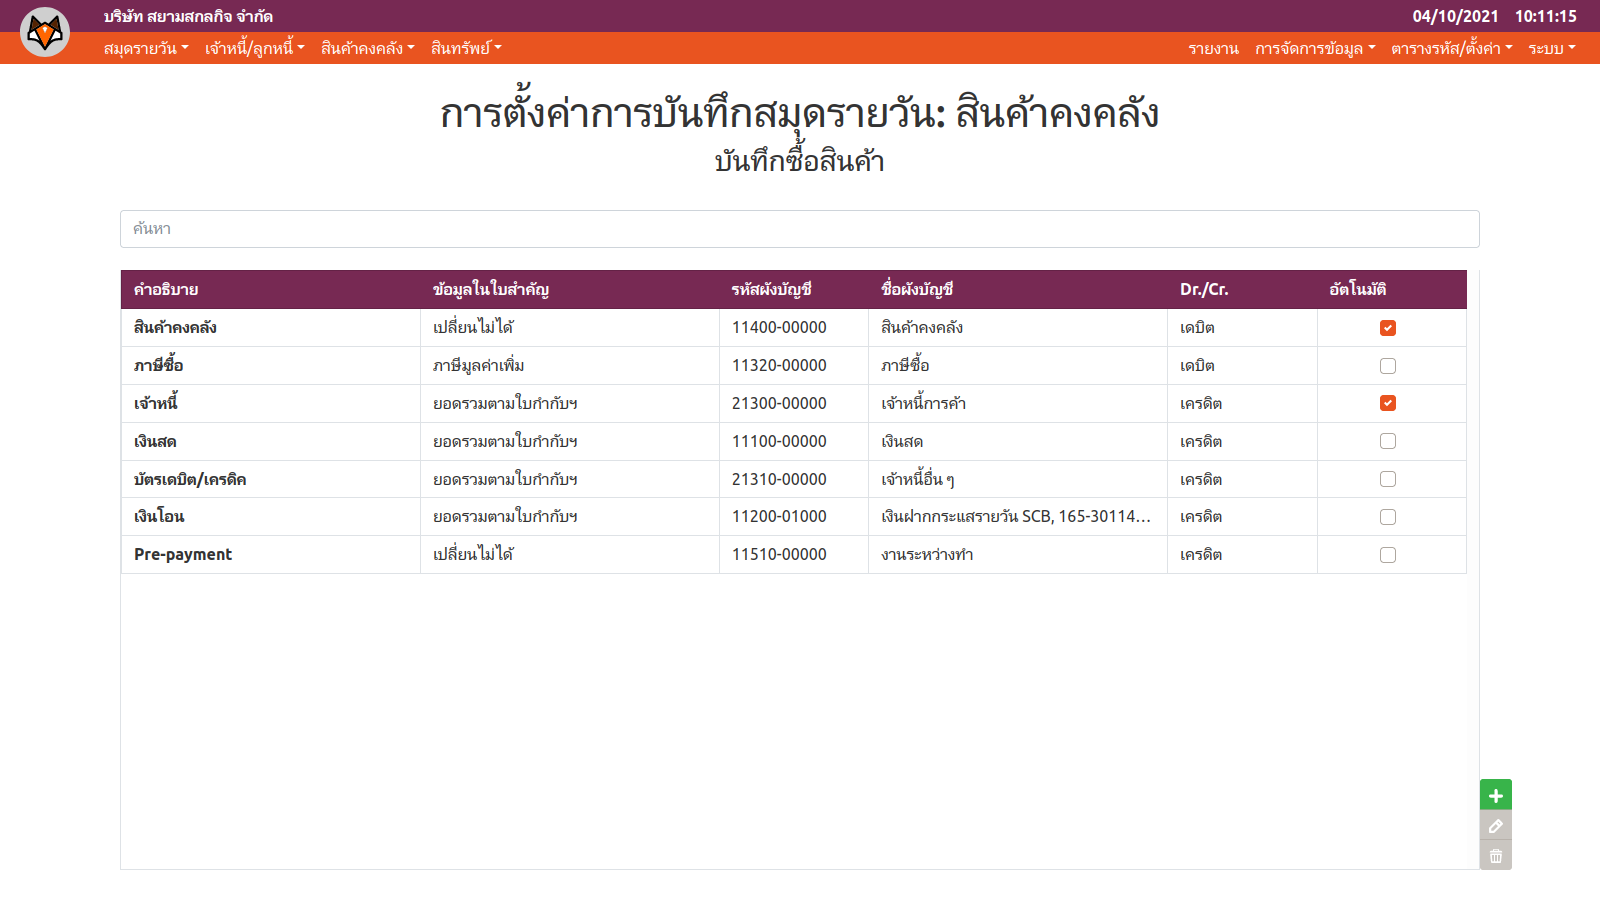Click the fox logo icon
Screen dimensions: 1600x900
pos(45,32)
